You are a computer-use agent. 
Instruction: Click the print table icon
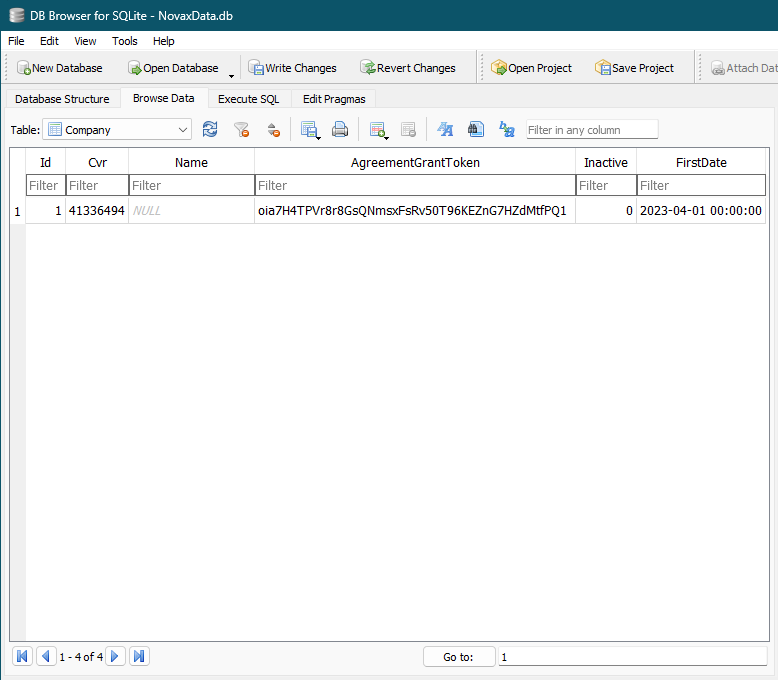tap(340, 130)
